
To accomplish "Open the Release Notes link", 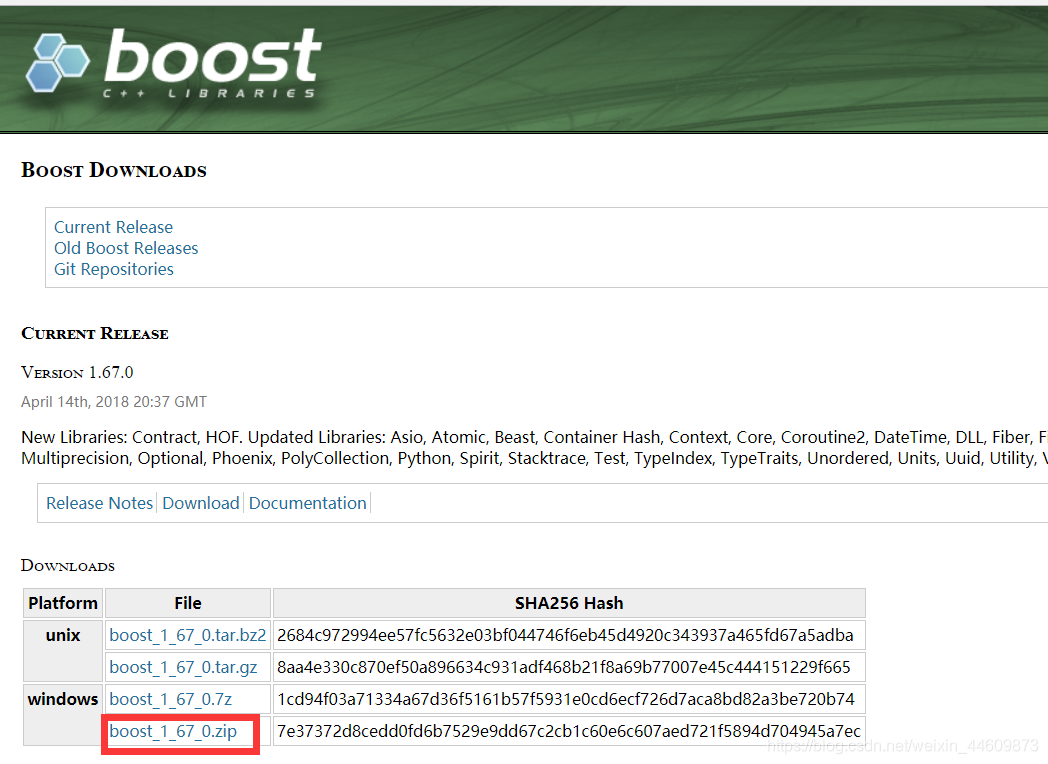I will (100, 503).
